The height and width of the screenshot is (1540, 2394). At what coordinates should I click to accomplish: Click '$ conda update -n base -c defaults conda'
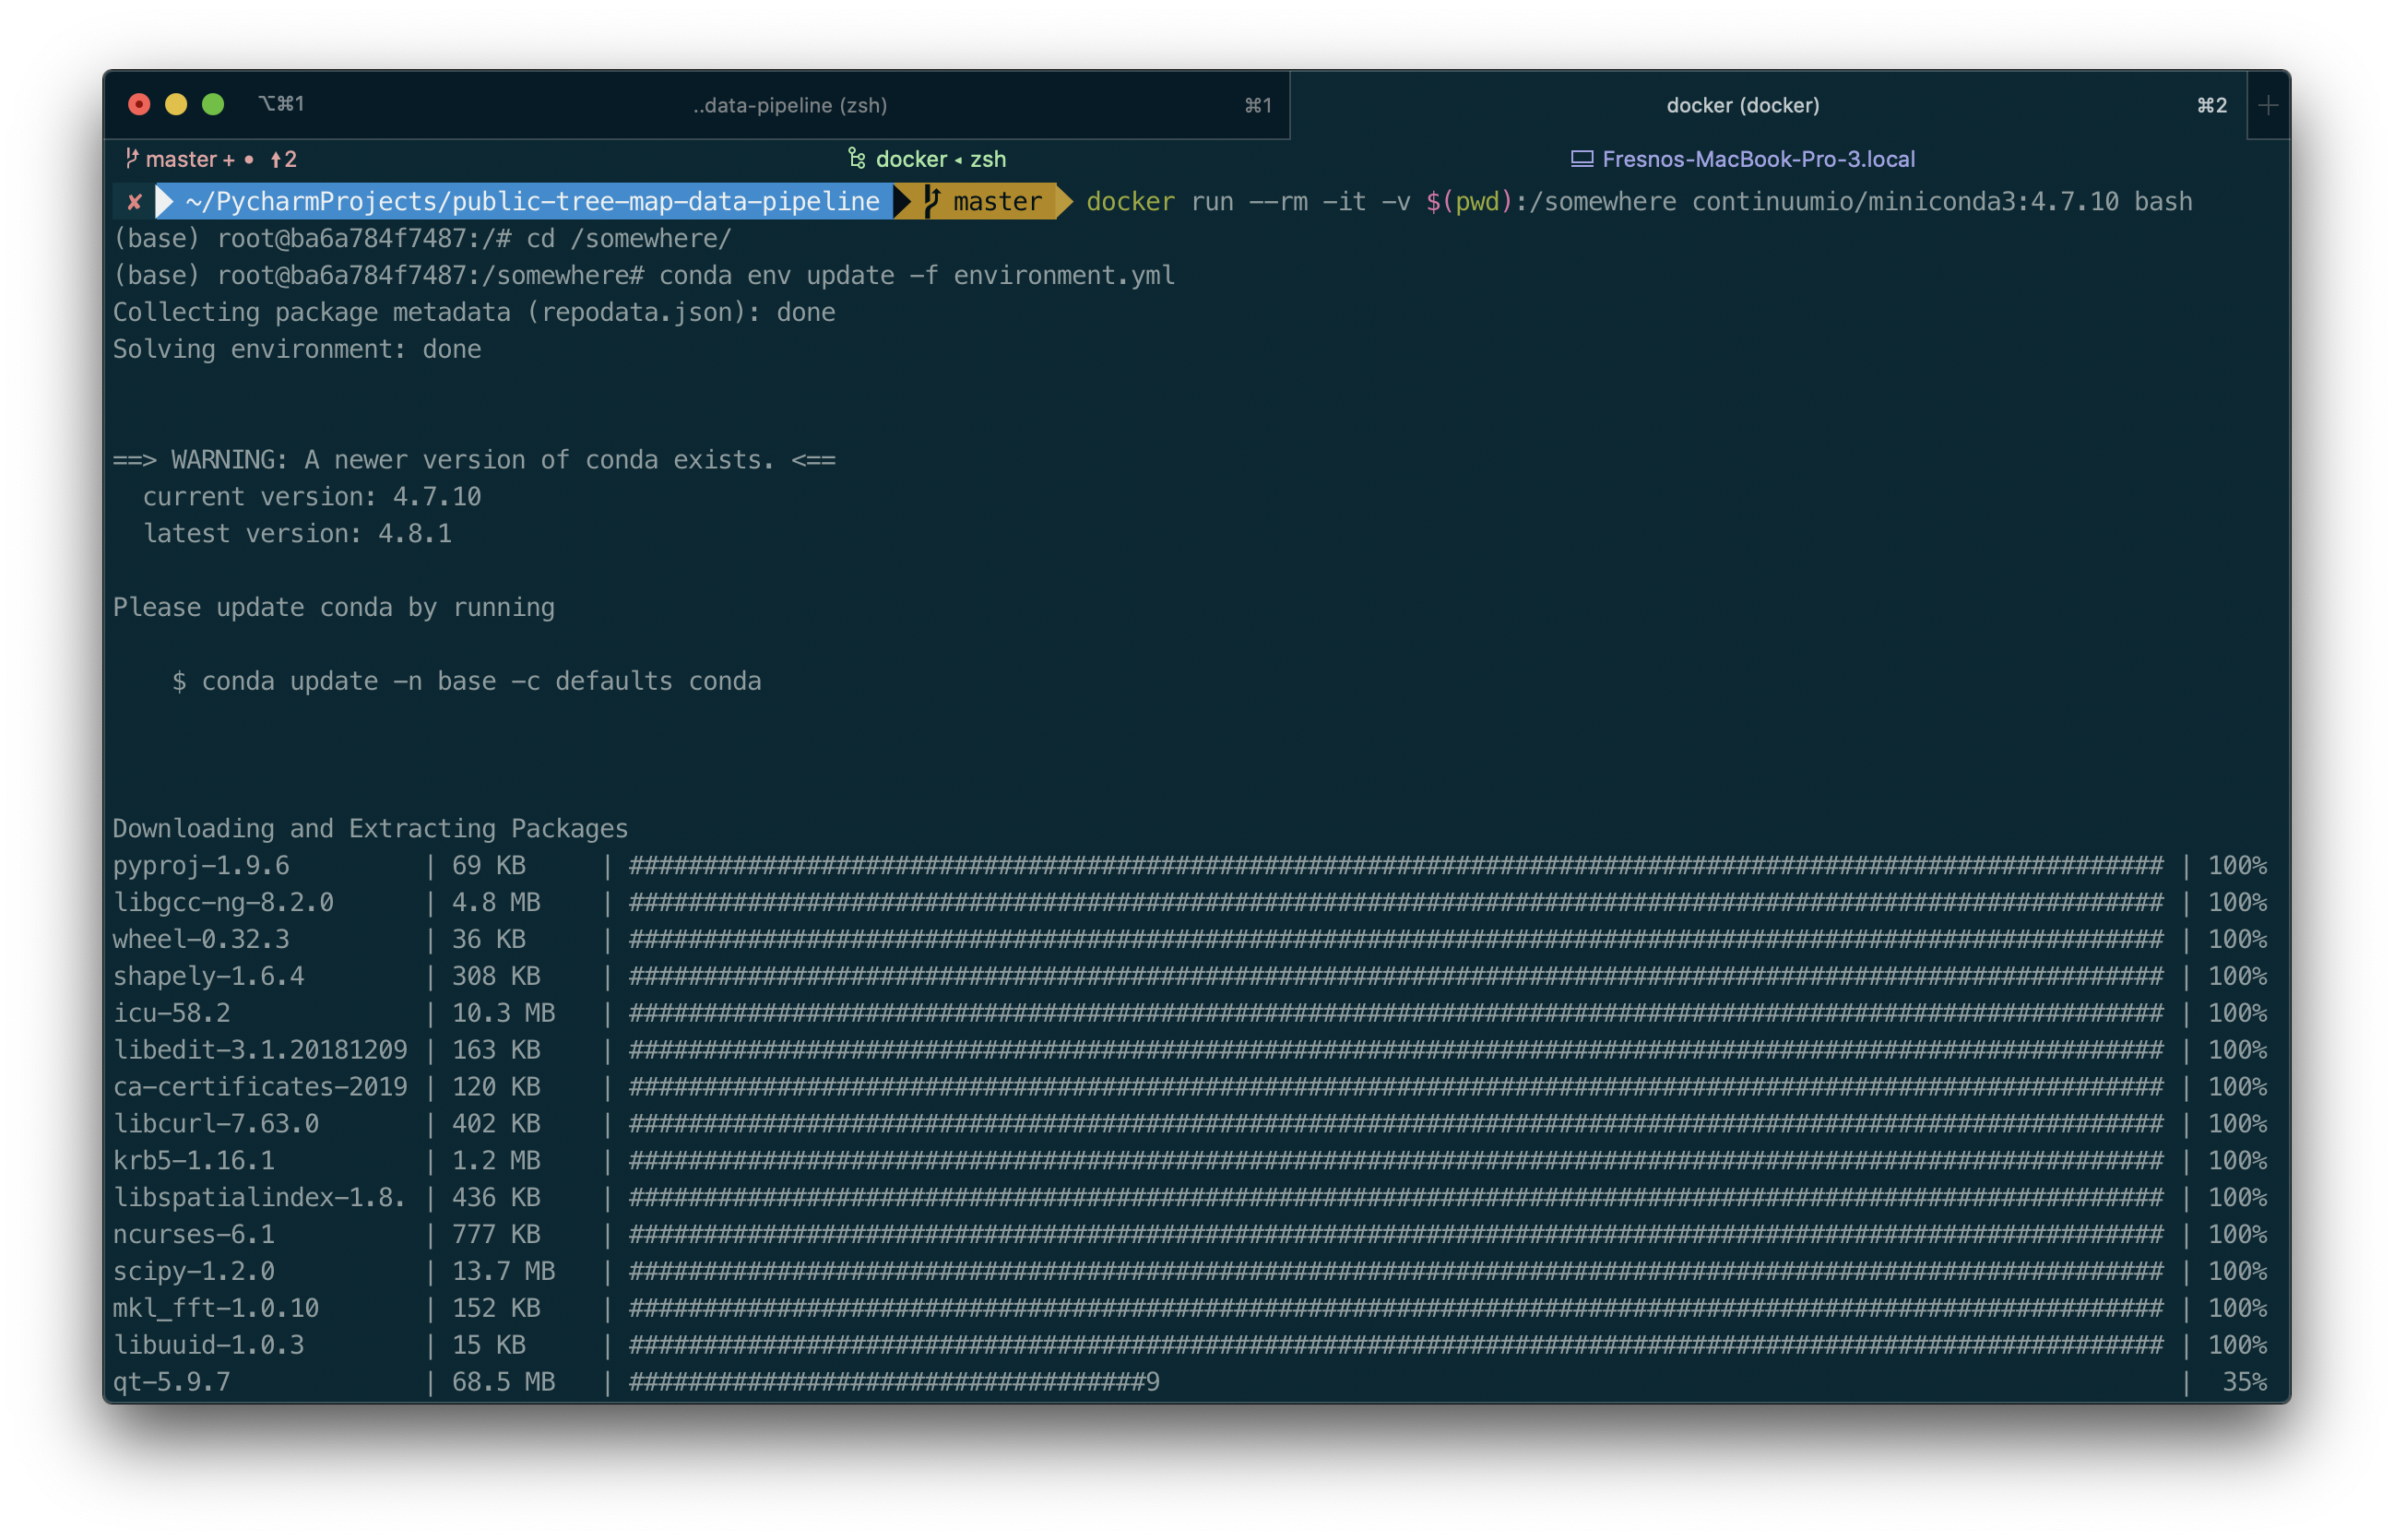point(467,681)
